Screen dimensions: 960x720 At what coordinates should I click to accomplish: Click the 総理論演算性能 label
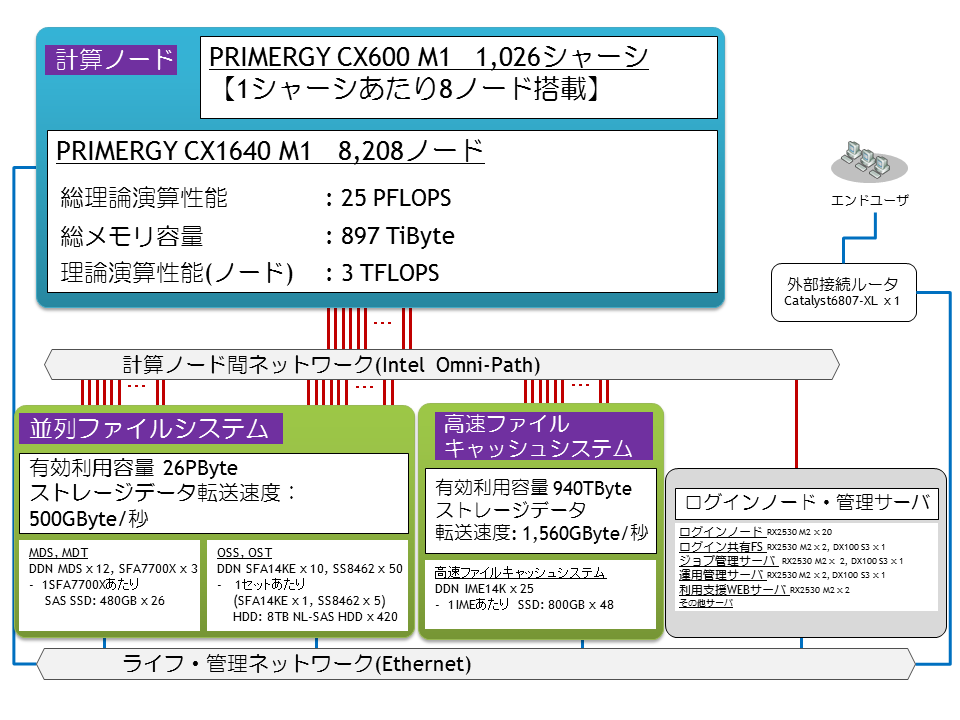point(144,198)
